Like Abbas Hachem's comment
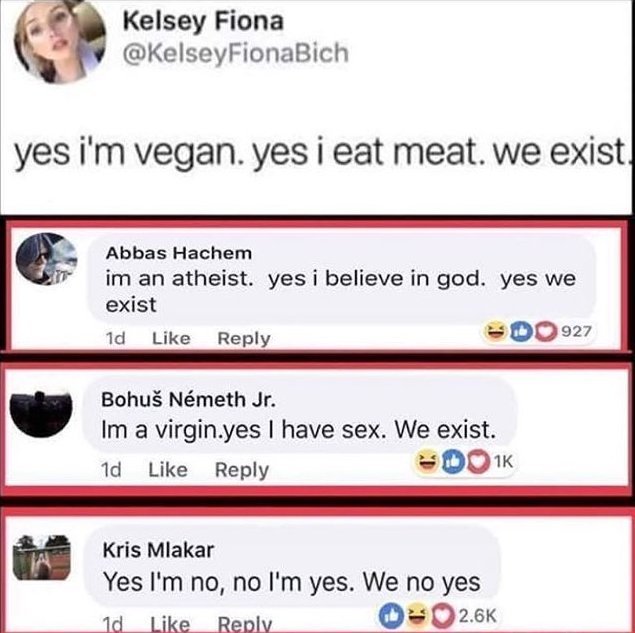This screenshot has height=633, width=635. (x=170, y=338)
